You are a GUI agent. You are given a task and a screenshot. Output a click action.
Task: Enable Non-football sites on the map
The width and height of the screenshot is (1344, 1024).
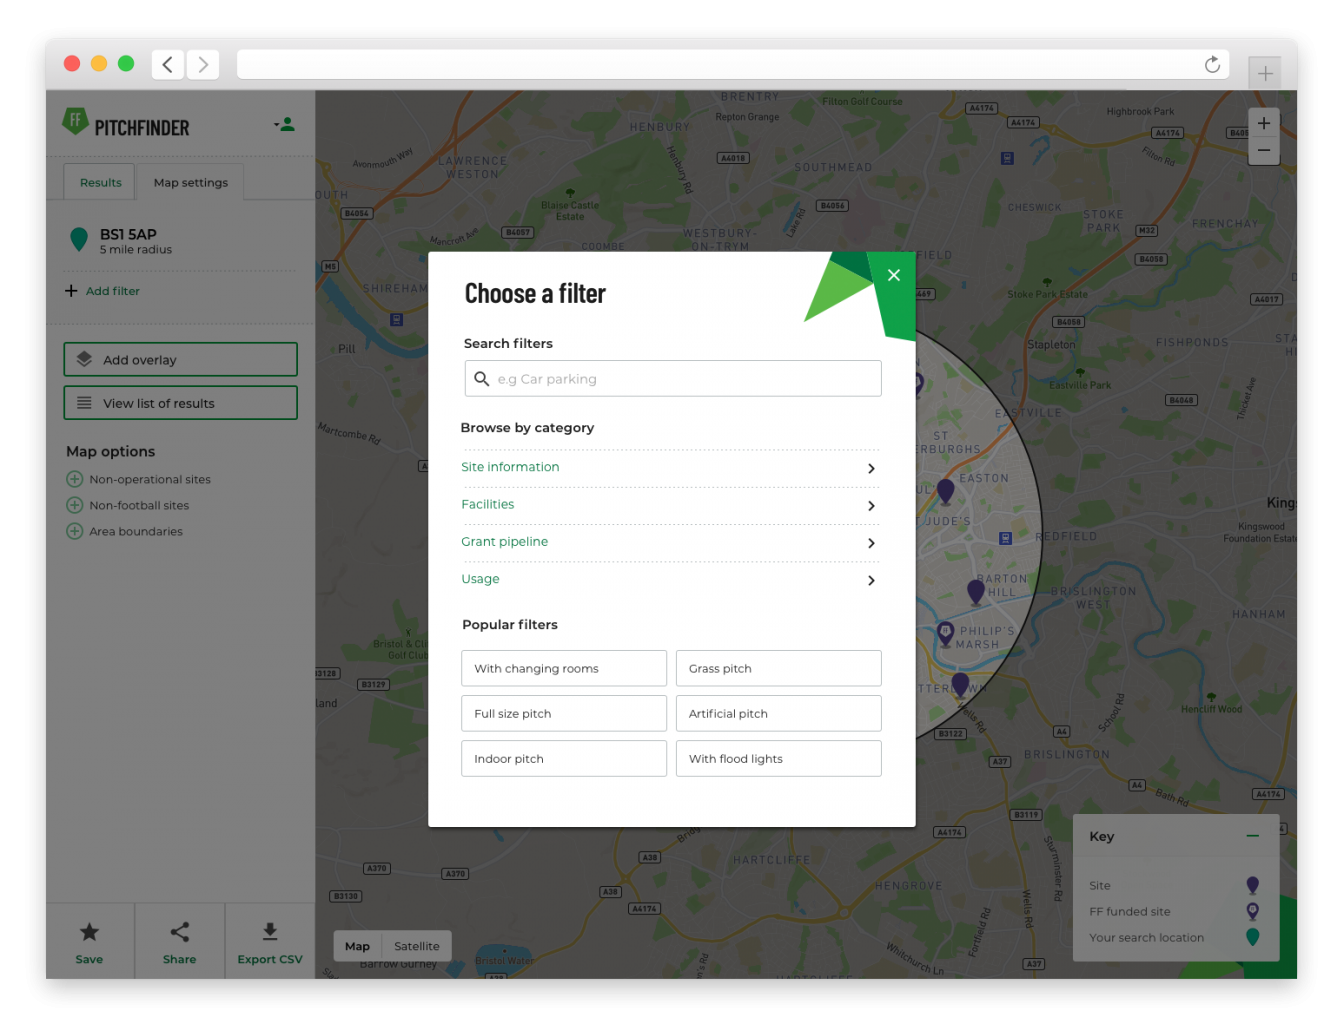[x=74, y=505]
